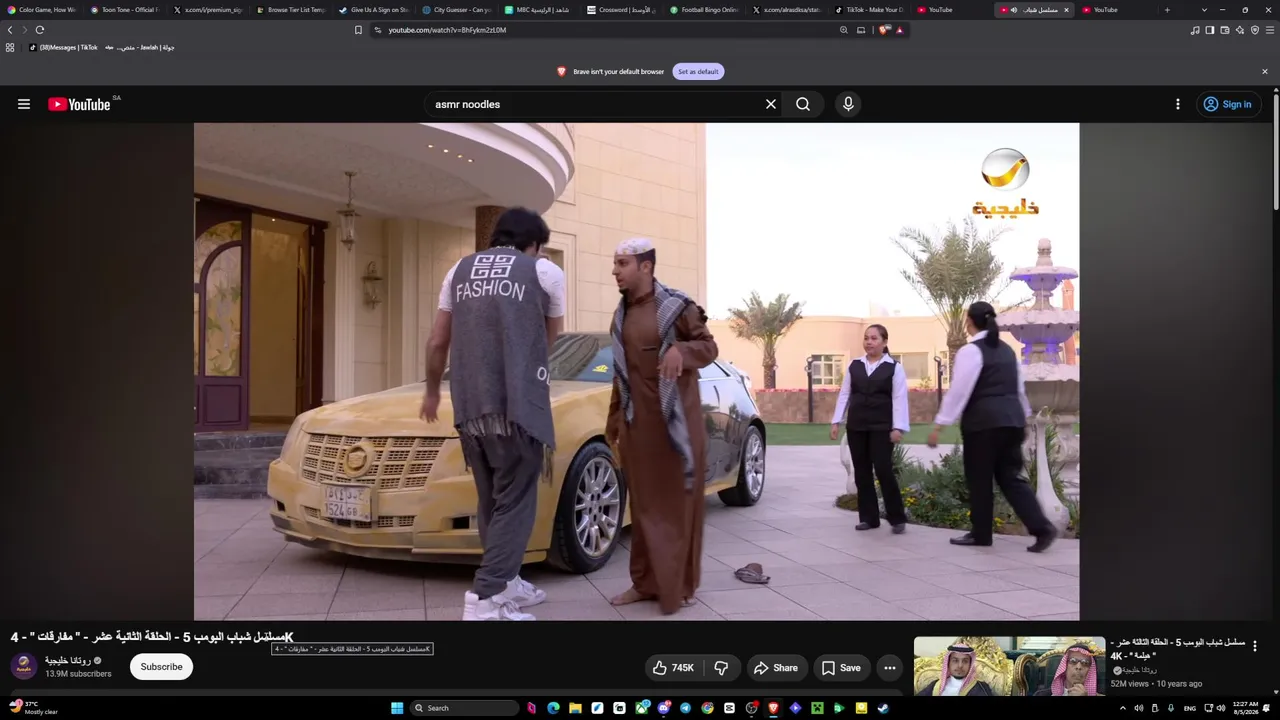Viewport: 1280px width, 720px height.
Task: Reload the current page
Action: pos(40,30)
